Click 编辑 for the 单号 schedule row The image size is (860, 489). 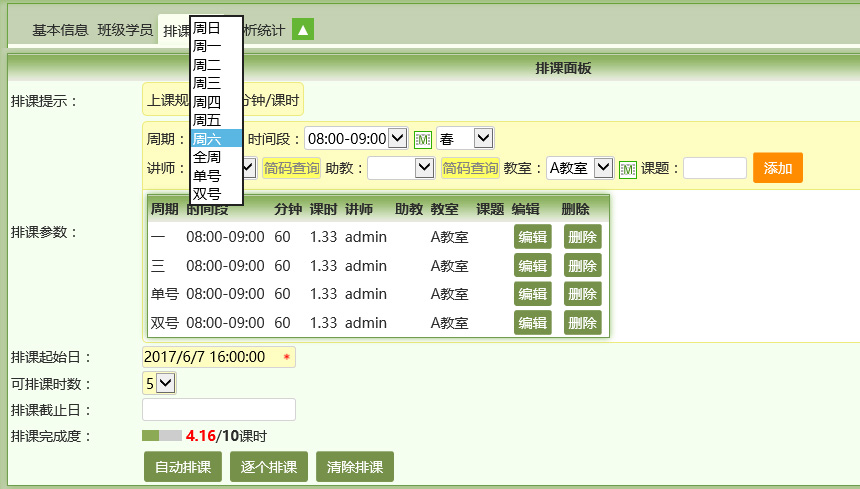[x=531, y=294]
